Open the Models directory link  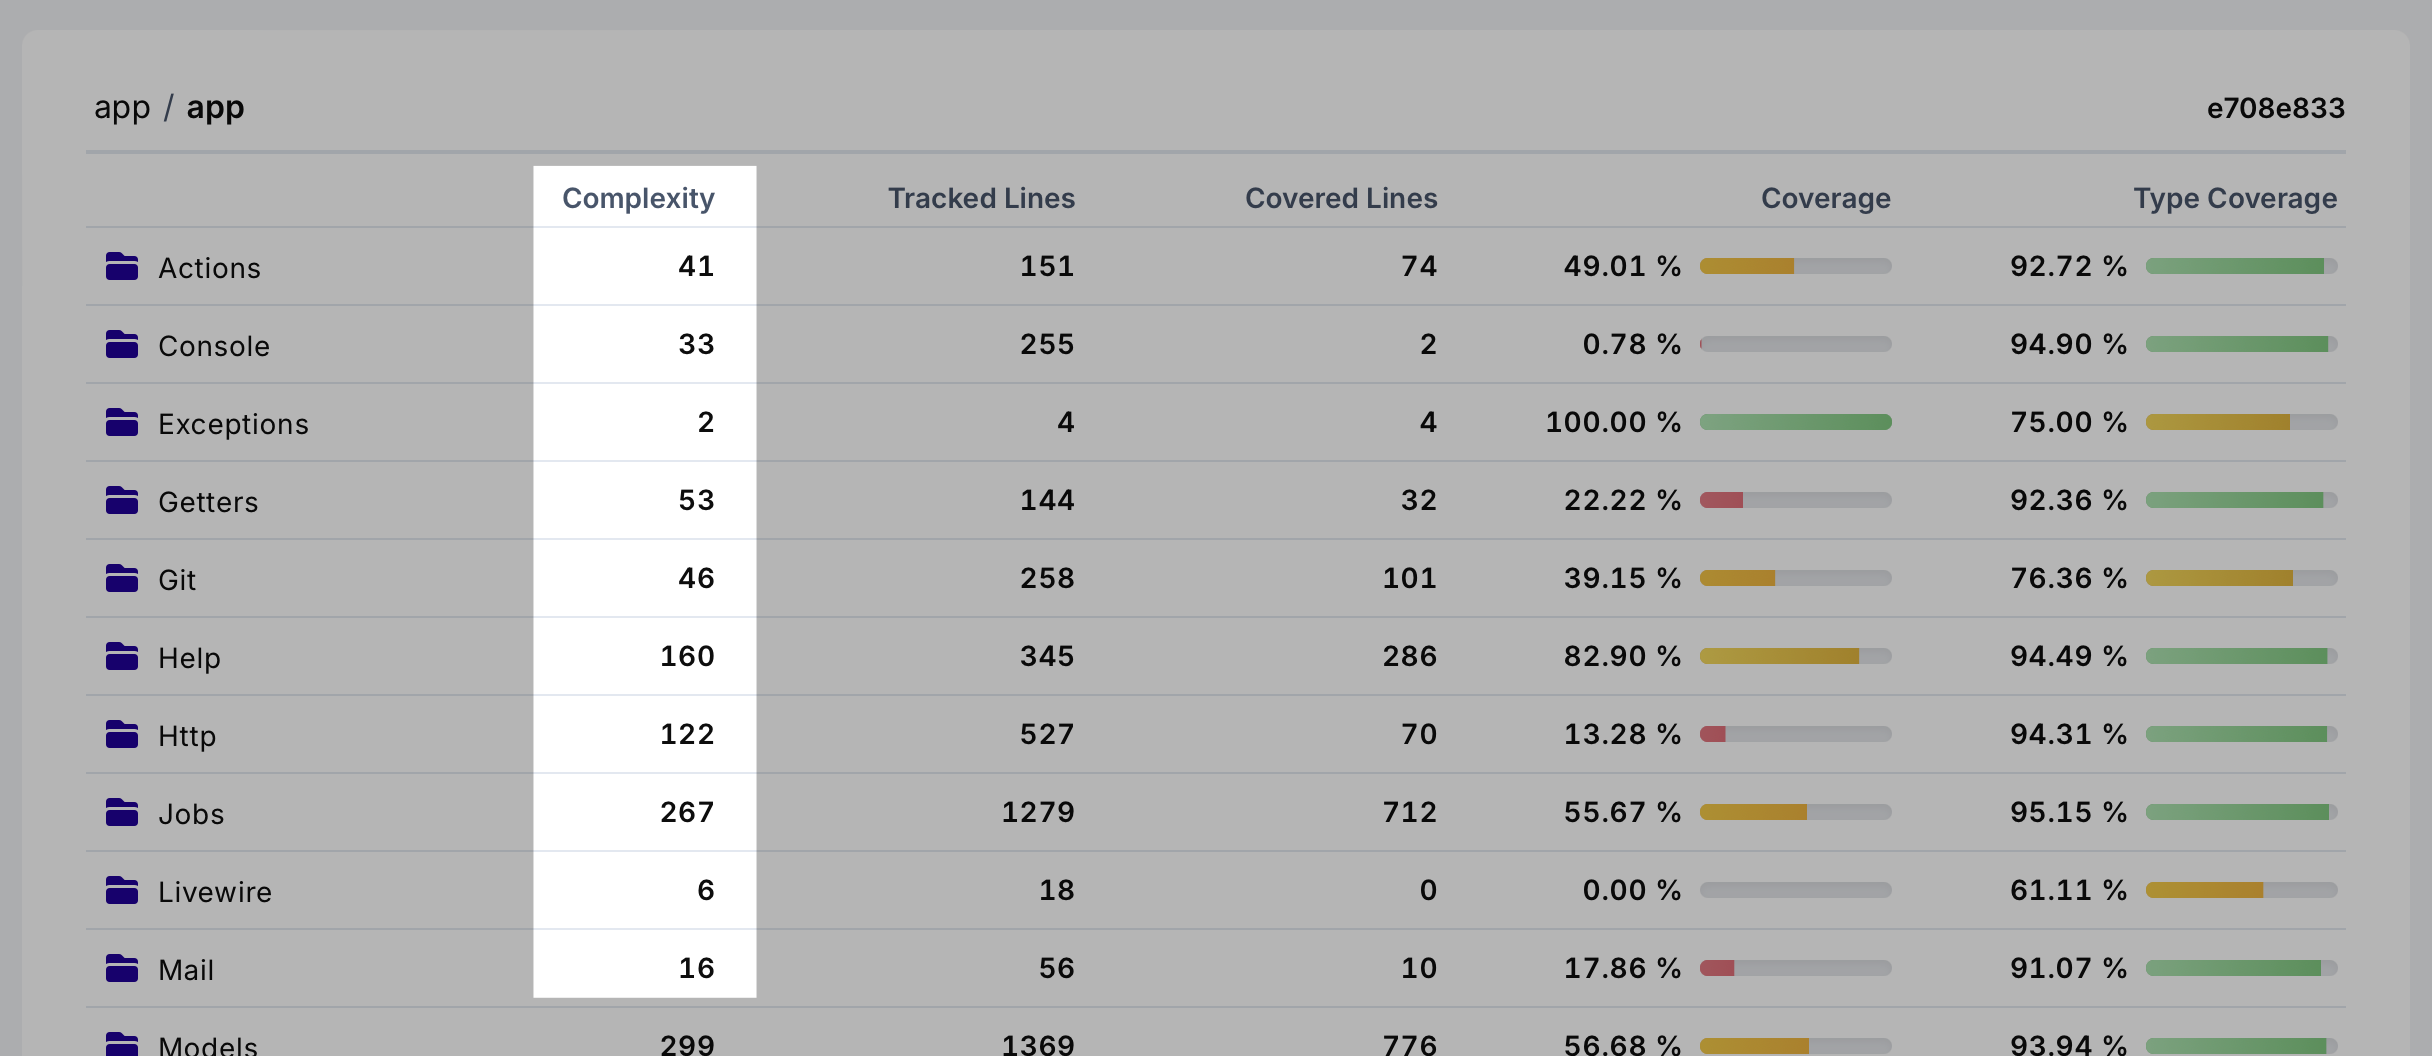208,1045
